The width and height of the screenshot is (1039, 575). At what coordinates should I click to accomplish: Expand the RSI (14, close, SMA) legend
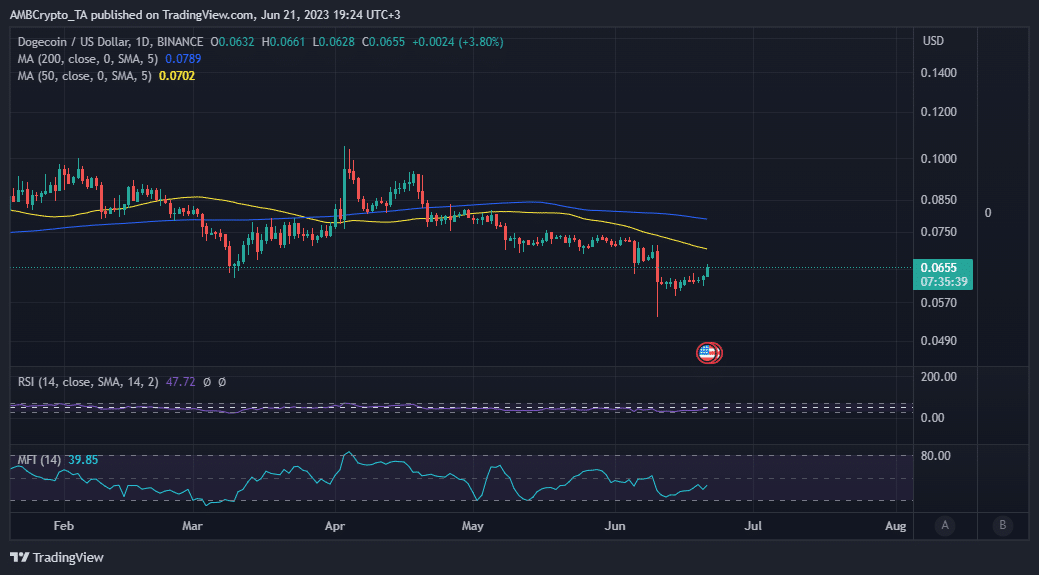click(88, 382)
